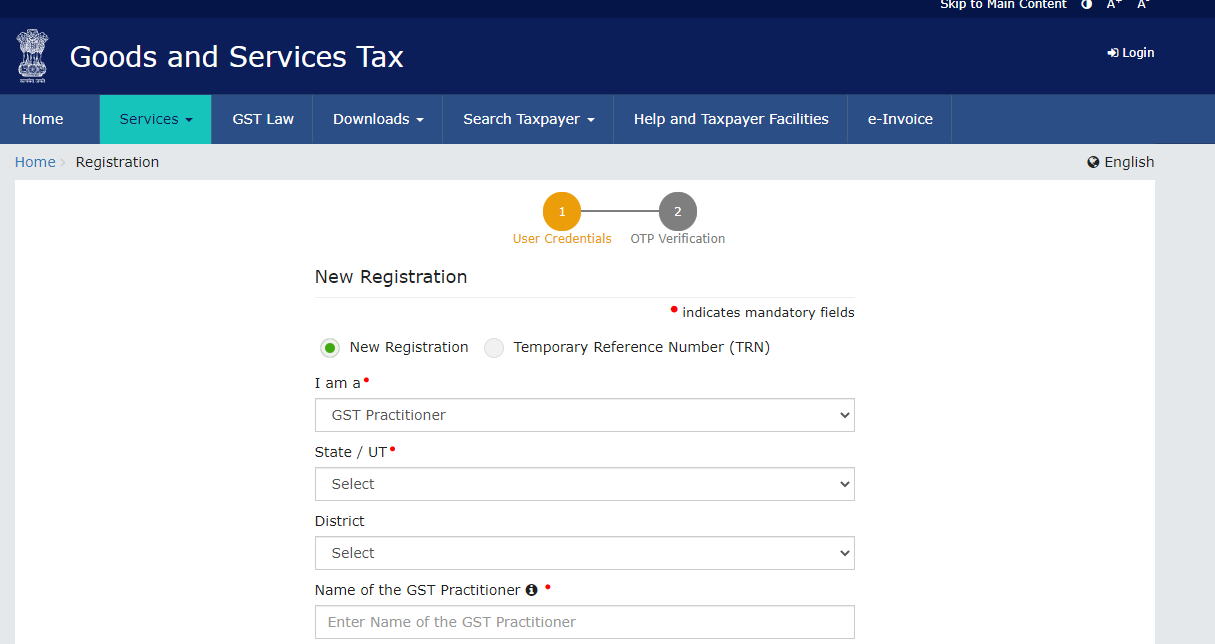Select the New Registration radio button
Viewport: 1215px width, 644px height.
tap(330, 347)
